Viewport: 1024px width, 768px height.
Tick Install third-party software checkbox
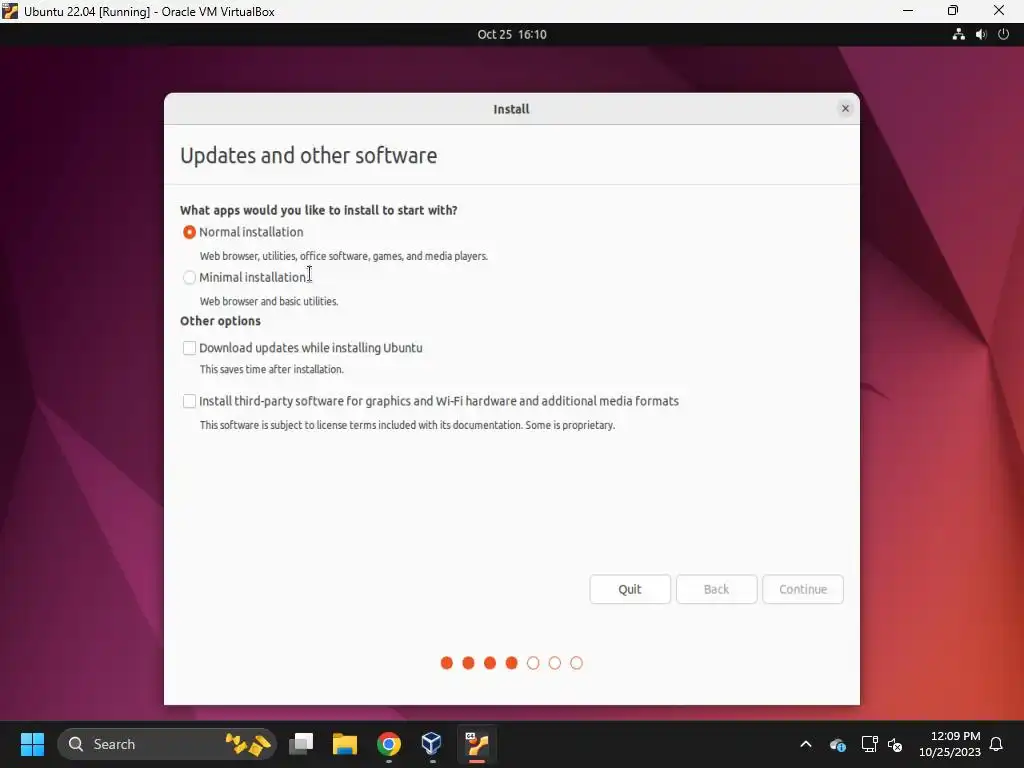tap(189, 401)
